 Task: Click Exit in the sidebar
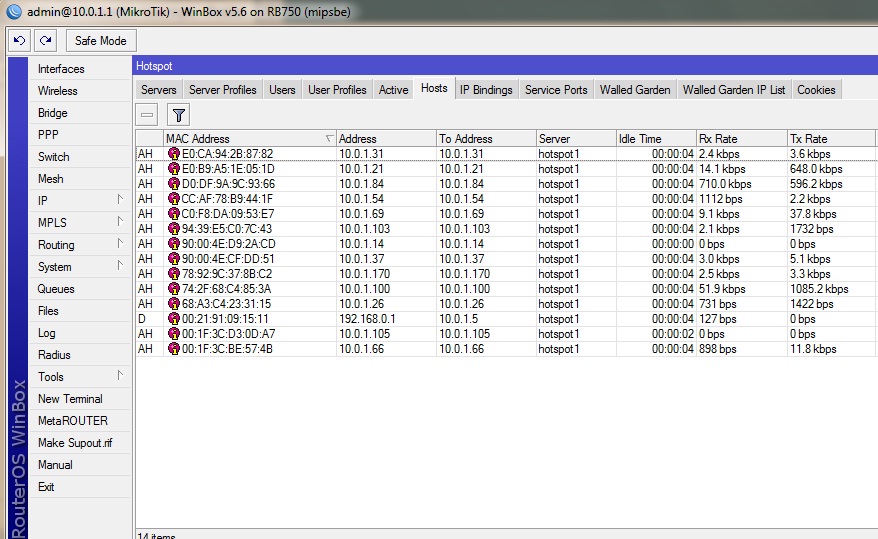80,487
